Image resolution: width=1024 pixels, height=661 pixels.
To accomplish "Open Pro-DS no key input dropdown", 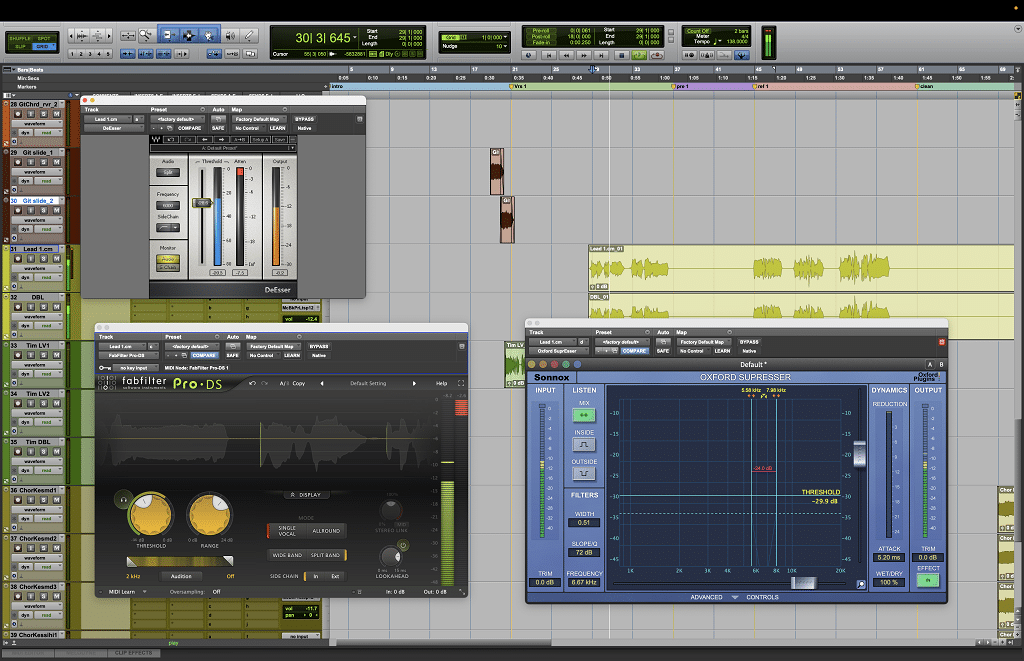I will click(136, 368).
